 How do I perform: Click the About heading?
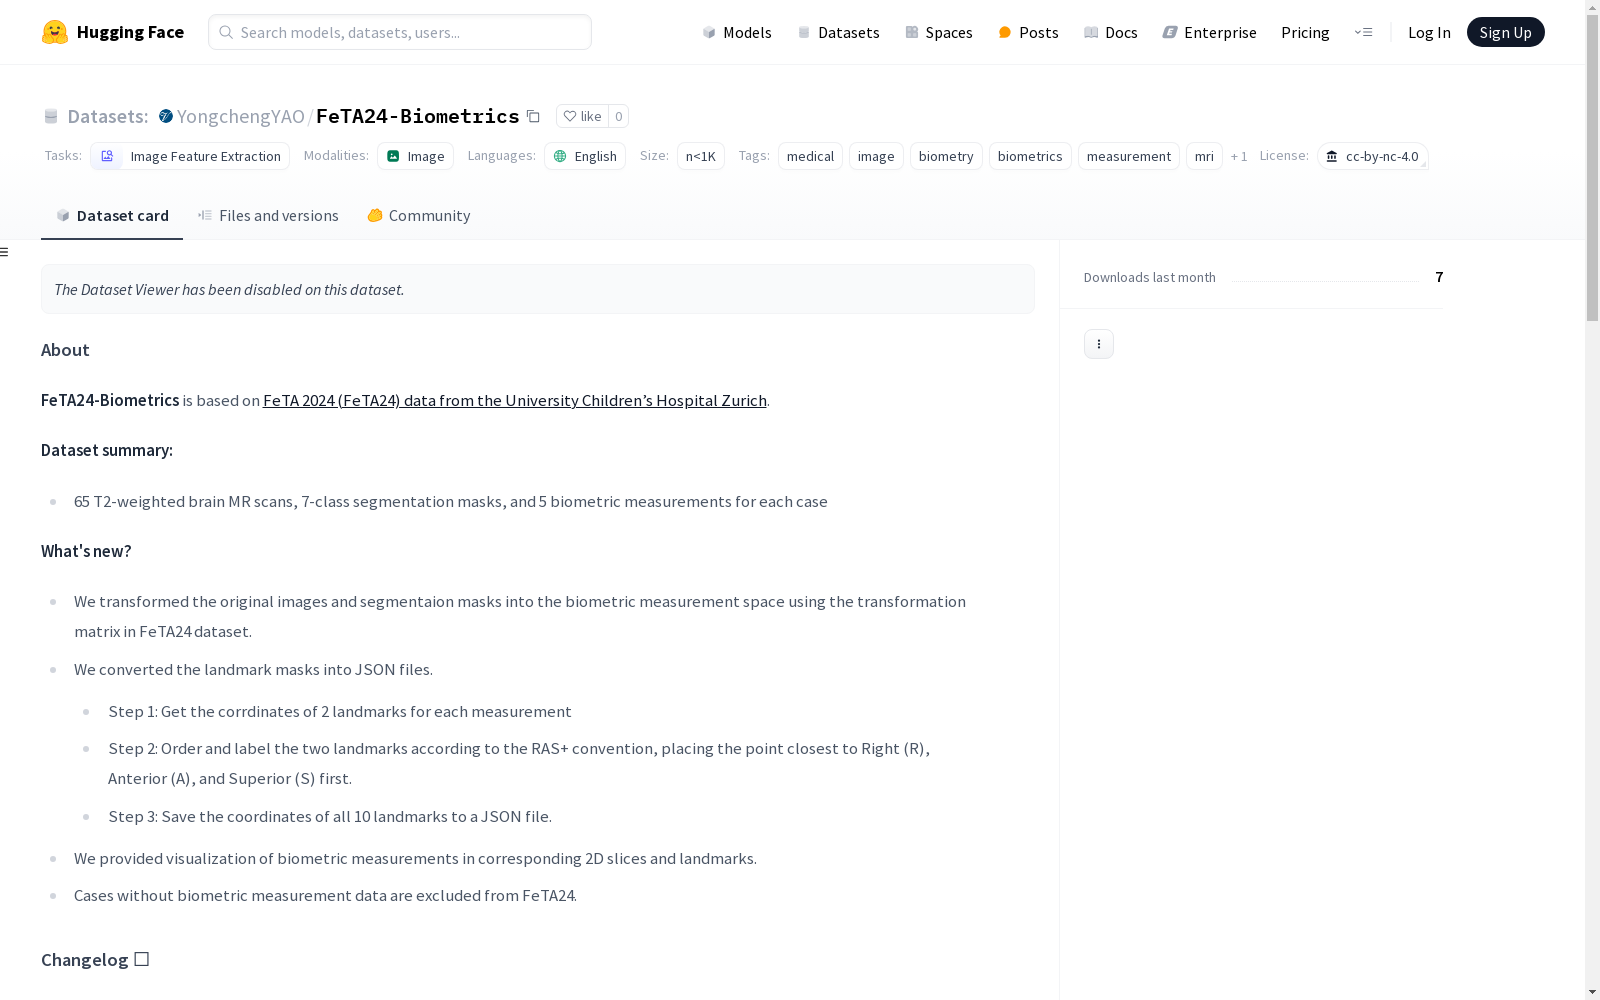[65, 350]
